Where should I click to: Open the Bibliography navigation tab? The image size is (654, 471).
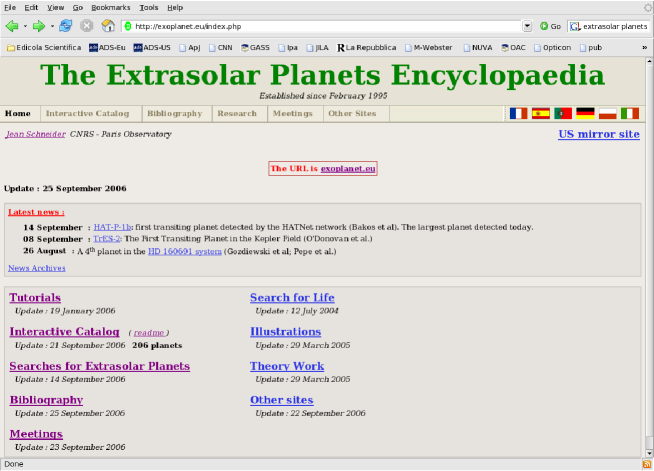pyautogui.click(x=174, y=114)
